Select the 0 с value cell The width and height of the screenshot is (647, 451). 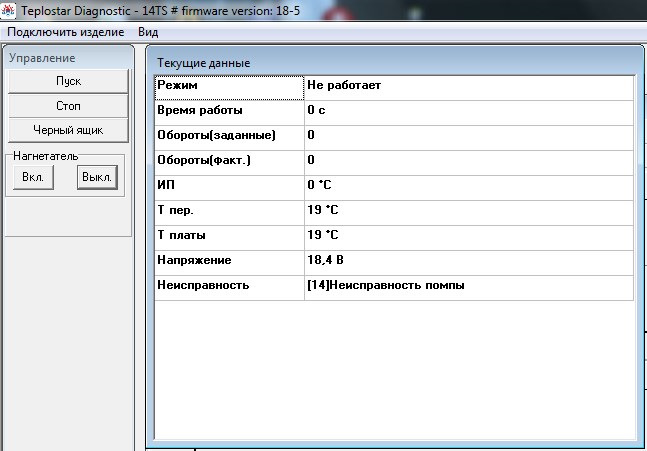tap(469, 113)
